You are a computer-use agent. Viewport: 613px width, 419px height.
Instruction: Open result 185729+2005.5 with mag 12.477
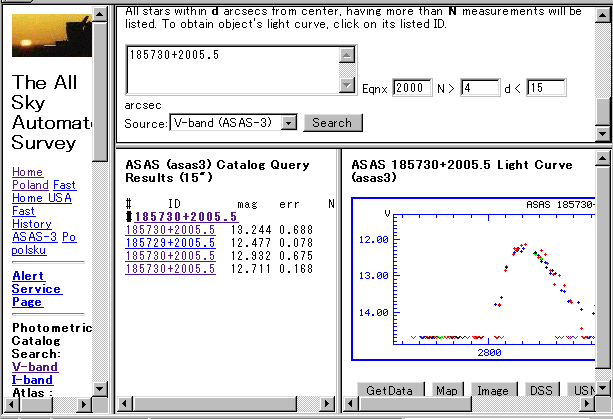pos(170,243)
